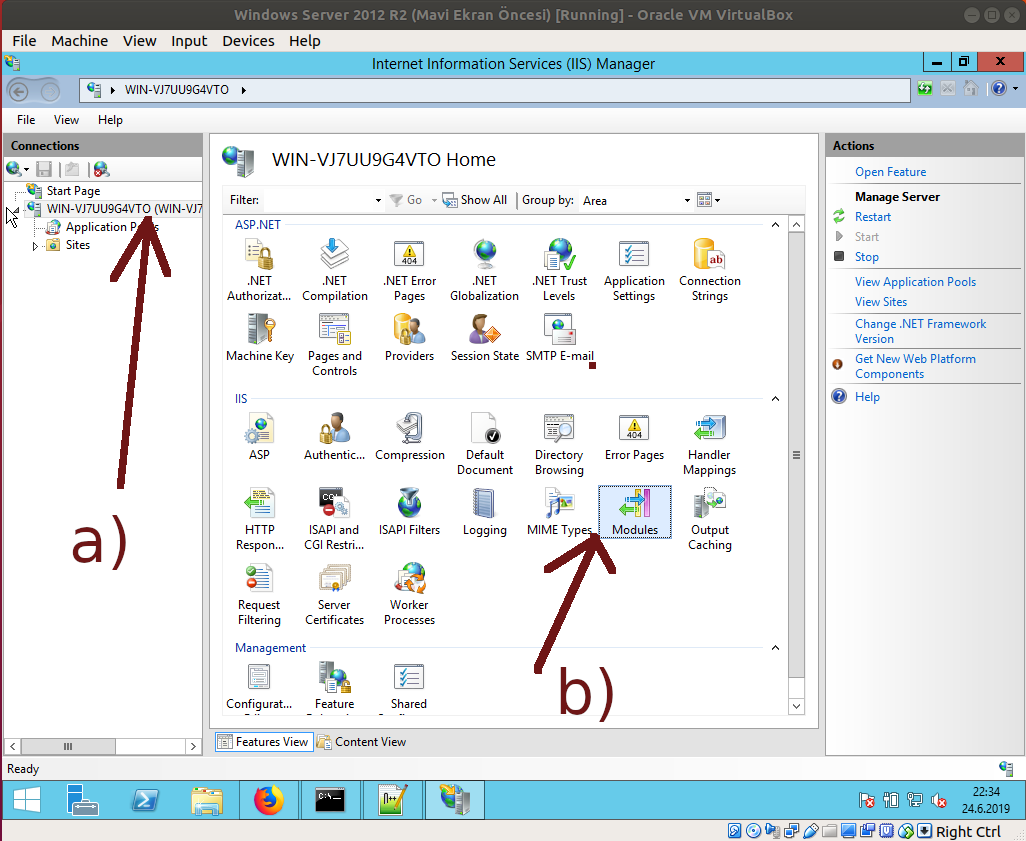Open the VirtualBox Input menu
This screenshot has width=1026, height=841.
[x=189, y=41]
